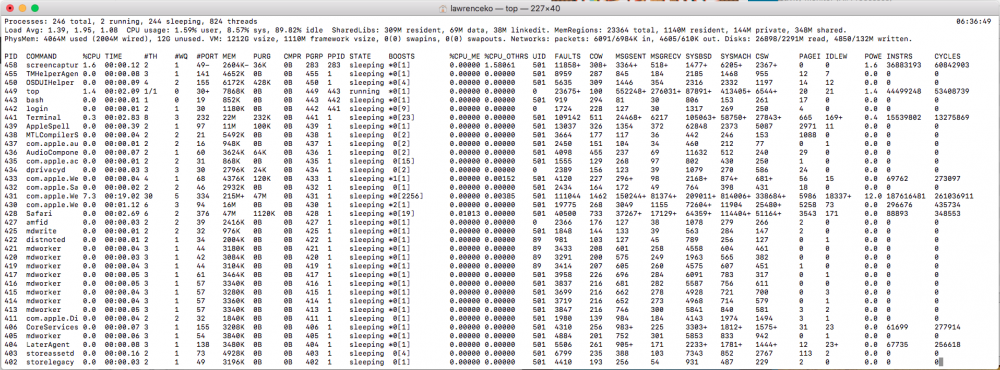Click the 'running' state of the top process
The width and height of the screenshot is (1000, 370).
pyautogui.click(x=364, y=91)
